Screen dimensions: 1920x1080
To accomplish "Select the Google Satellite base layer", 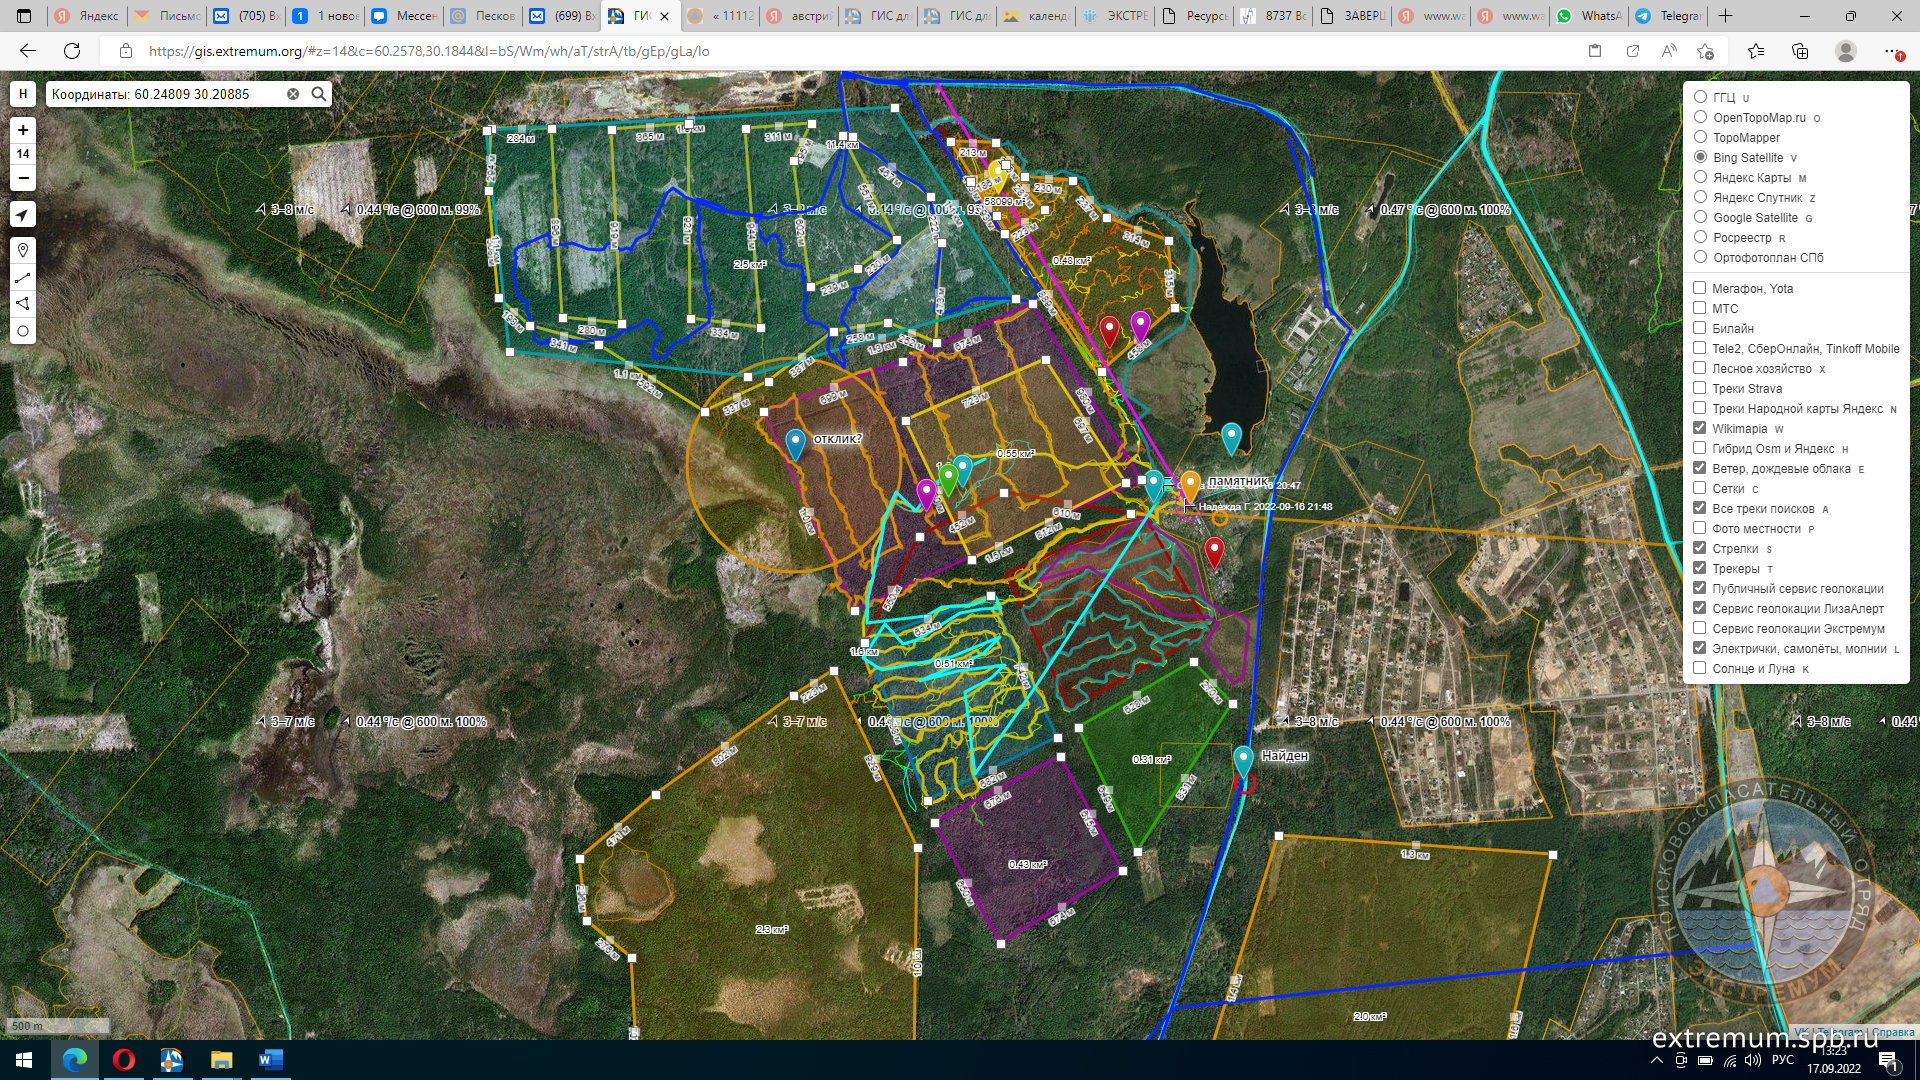I will pos(1700,217).
